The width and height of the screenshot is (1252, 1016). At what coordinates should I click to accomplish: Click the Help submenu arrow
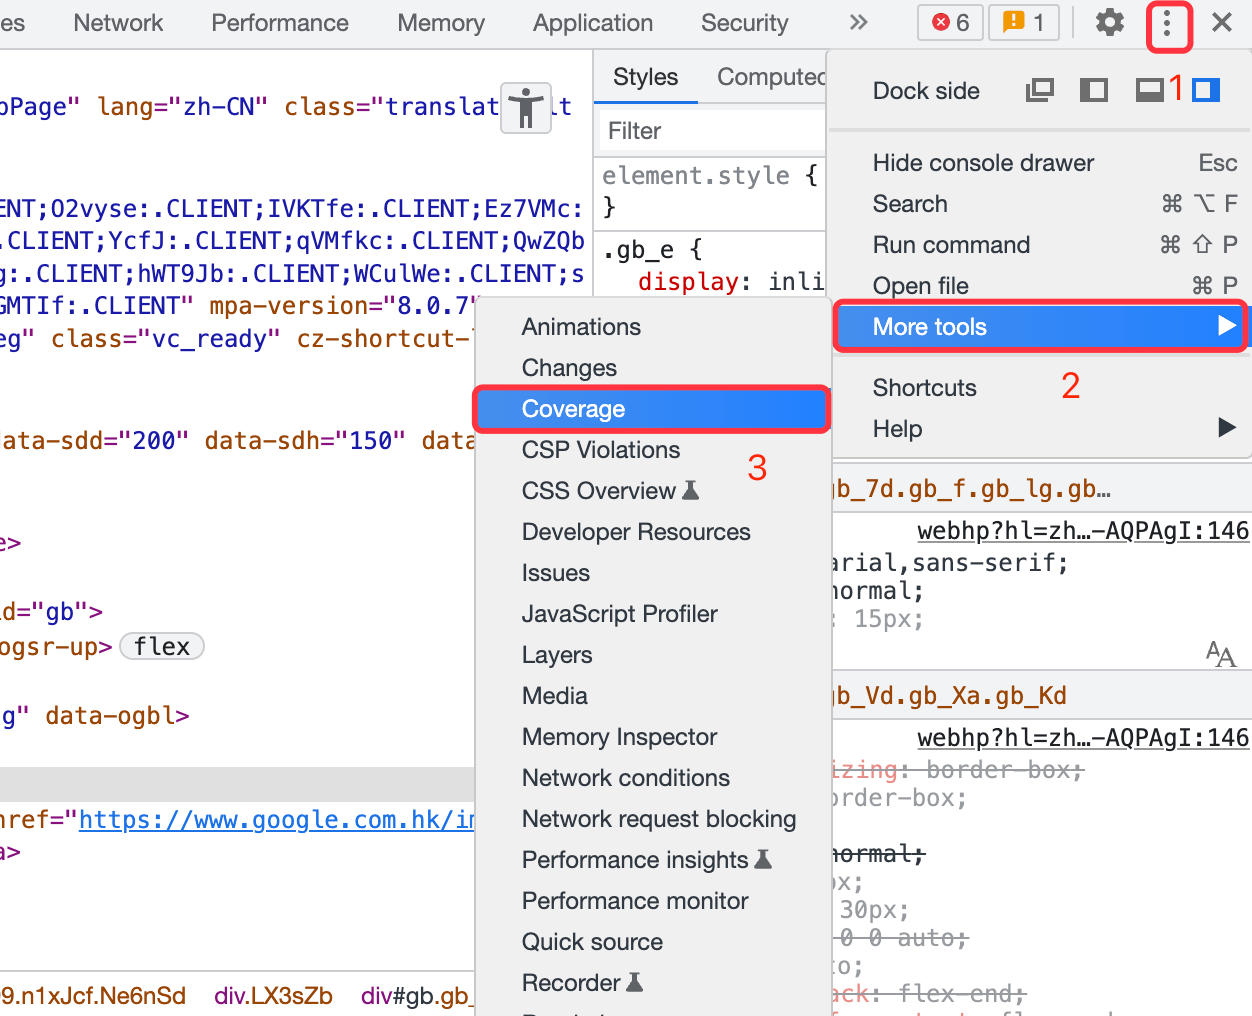point(1227,428)
